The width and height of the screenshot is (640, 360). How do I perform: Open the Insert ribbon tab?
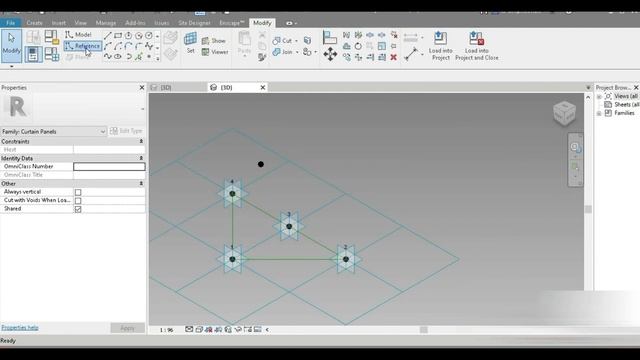pyautogui.click(x=58, y=23)
